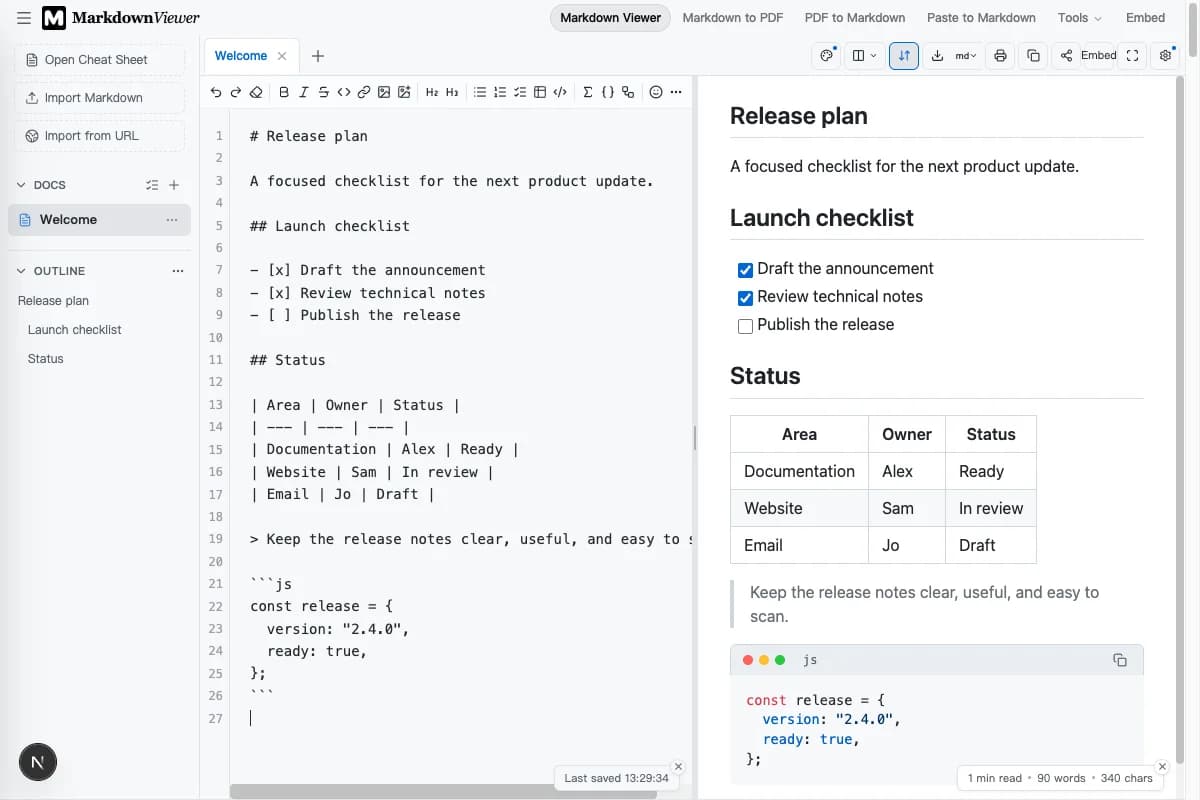Uncheck 'Review technical notes' checkbox
The height and width of the screenshot is (800, 1200).
(745, 298)
